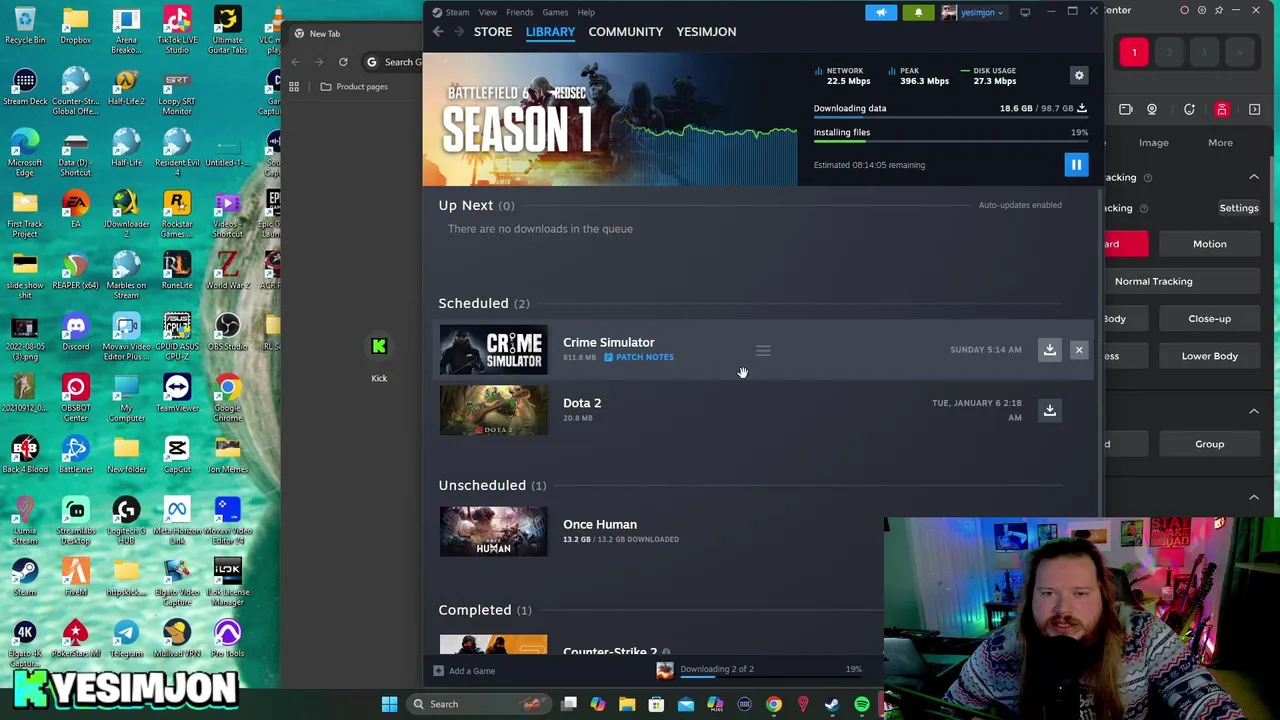Switch to the LIBRARY tab

click(550, 32)
